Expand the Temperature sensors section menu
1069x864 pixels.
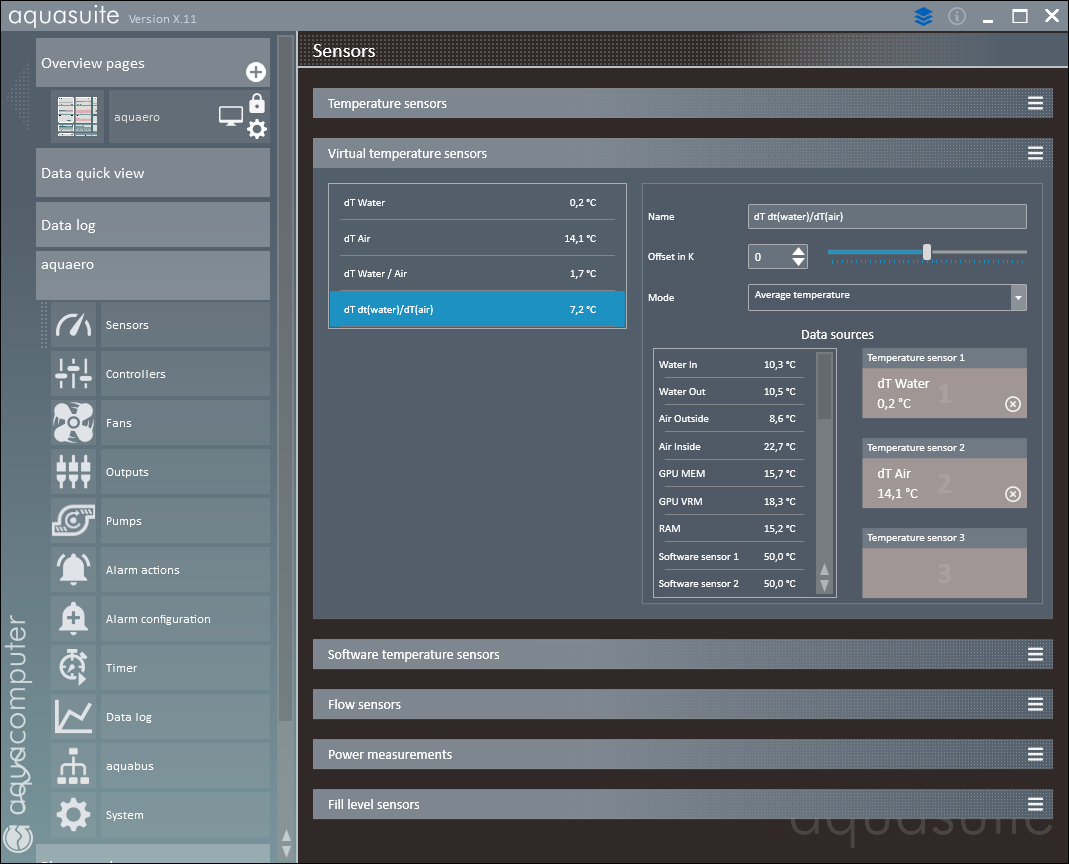(1036, 103)
